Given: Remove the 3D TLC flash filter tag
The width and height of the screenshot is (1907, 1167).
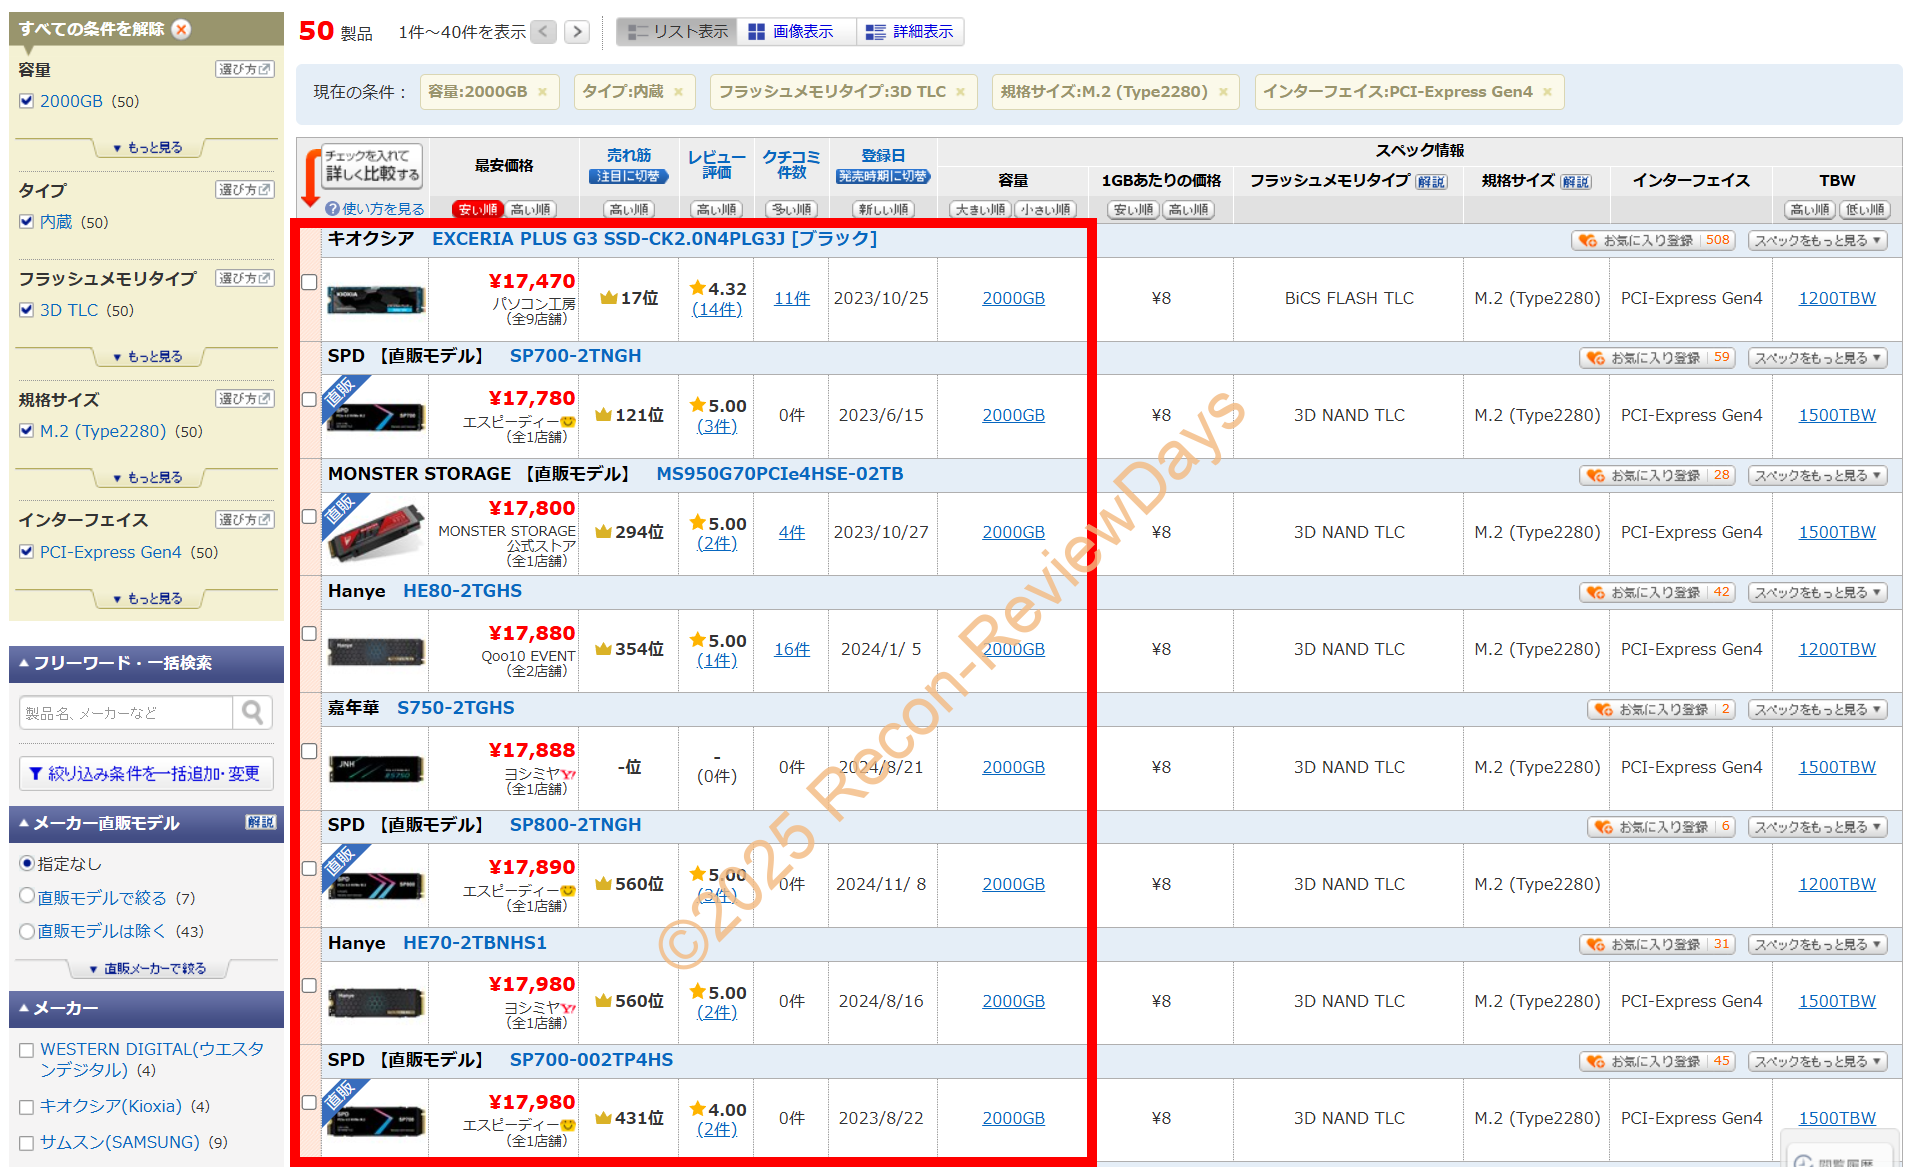Looking at the screenshot, I should click(x=960, y=92).
